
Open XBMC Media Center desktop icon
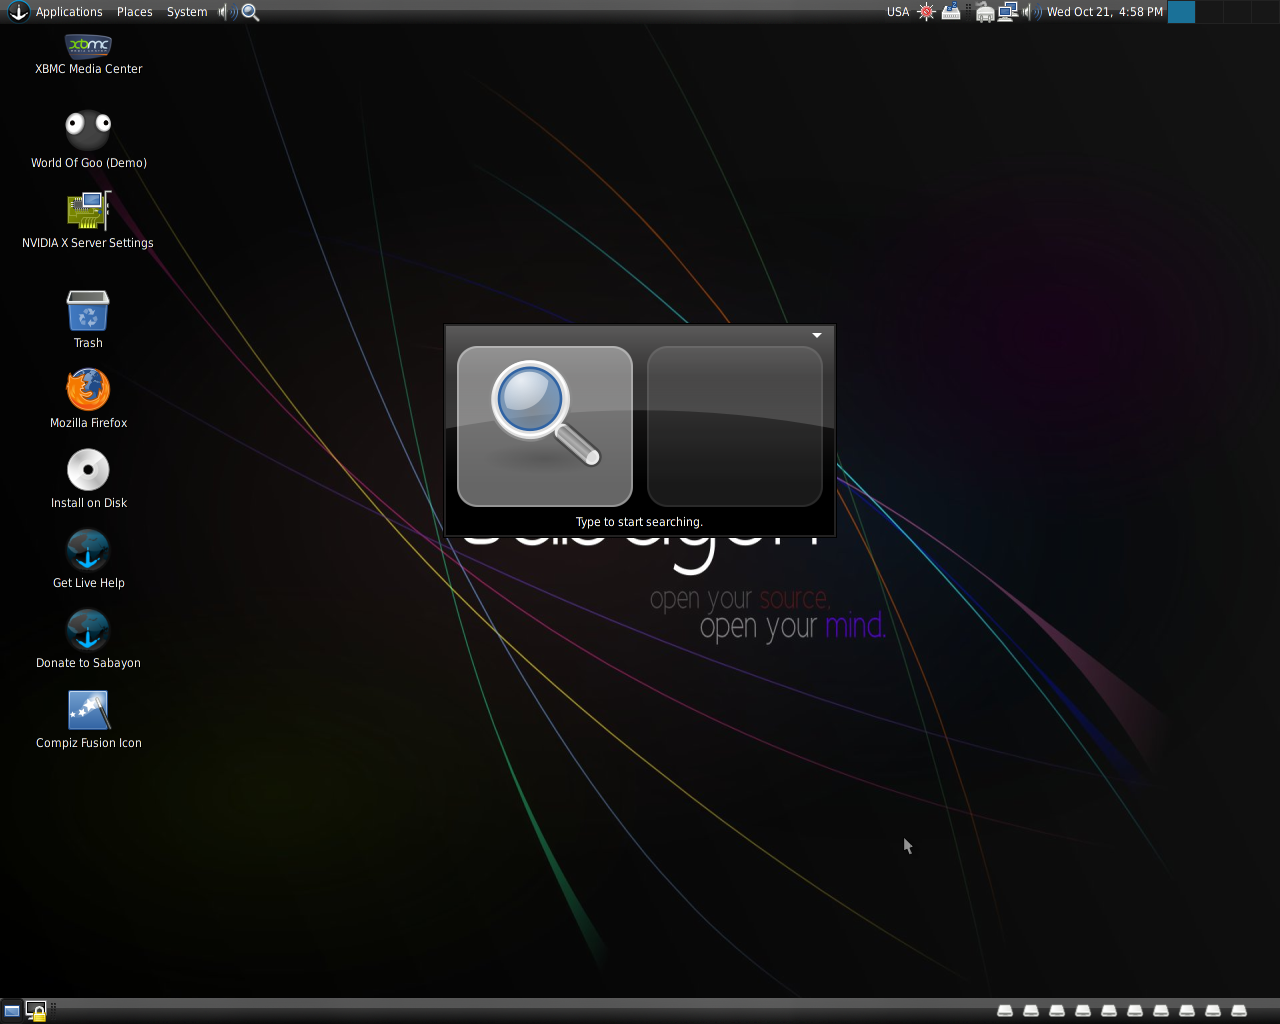point(88,46)
